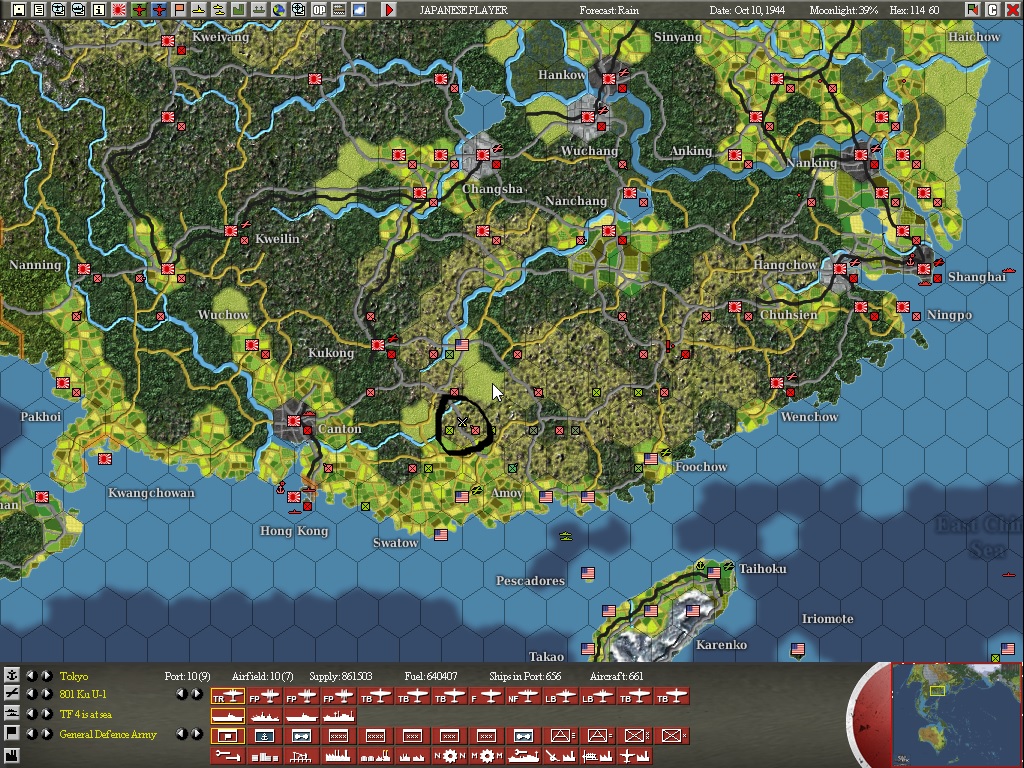This screenshot has width=1024, height=768.
Task: Open the save game disk icon
Action: [20, 10]
